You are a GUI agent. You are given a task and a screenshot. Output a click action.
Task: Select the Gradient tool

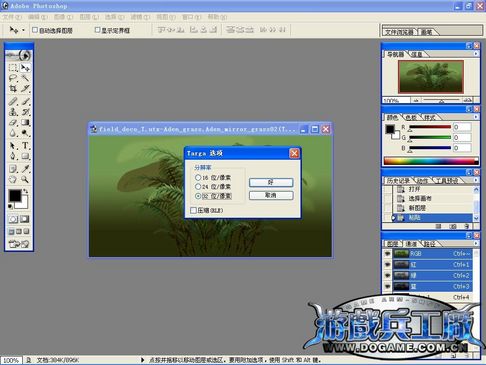[25, 122]
